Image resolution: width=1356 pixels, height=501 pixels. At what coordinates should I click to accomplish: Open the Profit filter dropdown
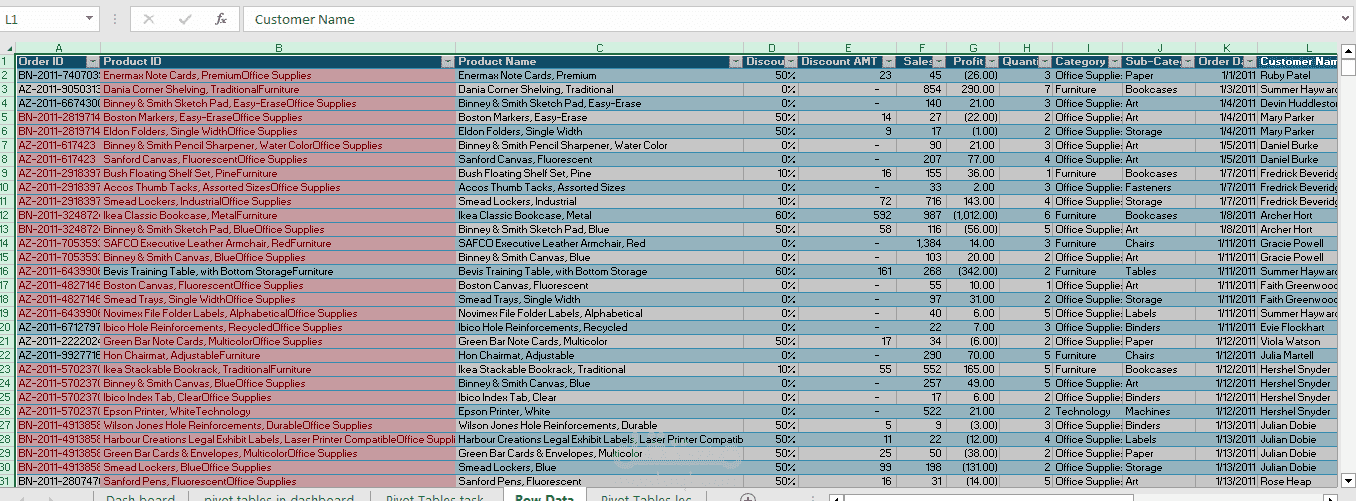coord(992,62)
